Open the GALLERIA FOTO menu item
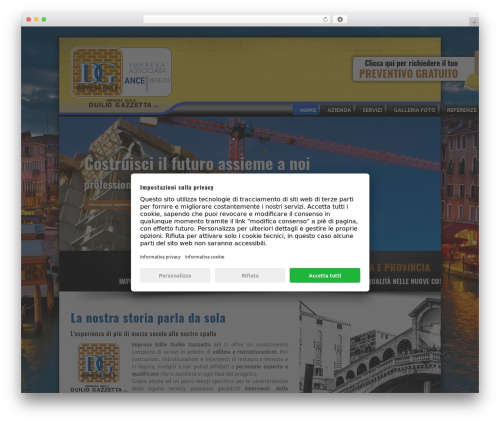The width and height of the screenshot is (500, 423). [x=412, y=110]
